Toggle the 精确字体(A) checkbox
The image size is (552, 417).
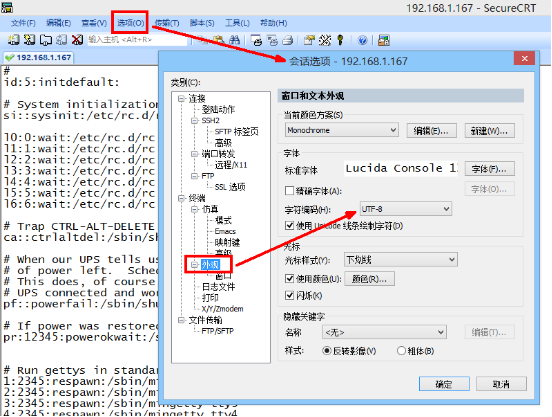click(x=289, y=190)
